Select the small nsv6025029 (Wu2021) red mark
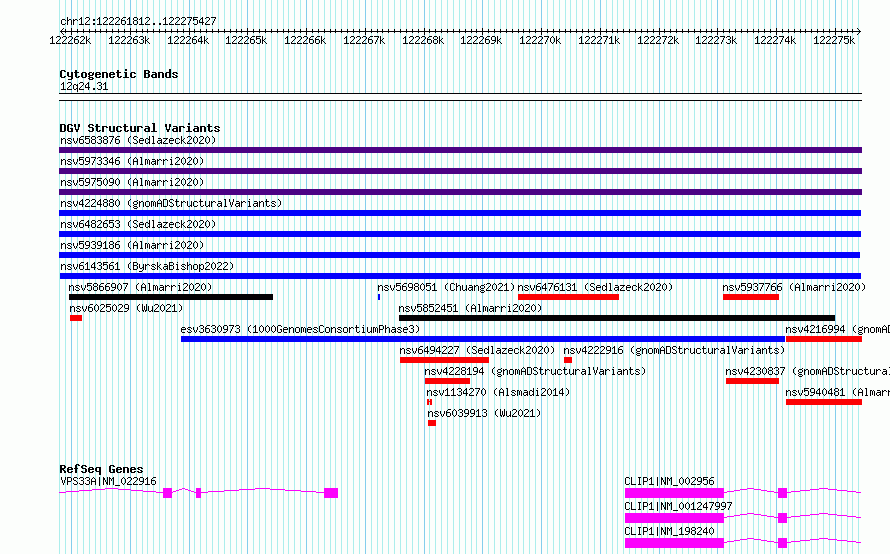Image resolution: width=890 pixels, height=554 pixels. pyautogui.click(x=76, y=318)
